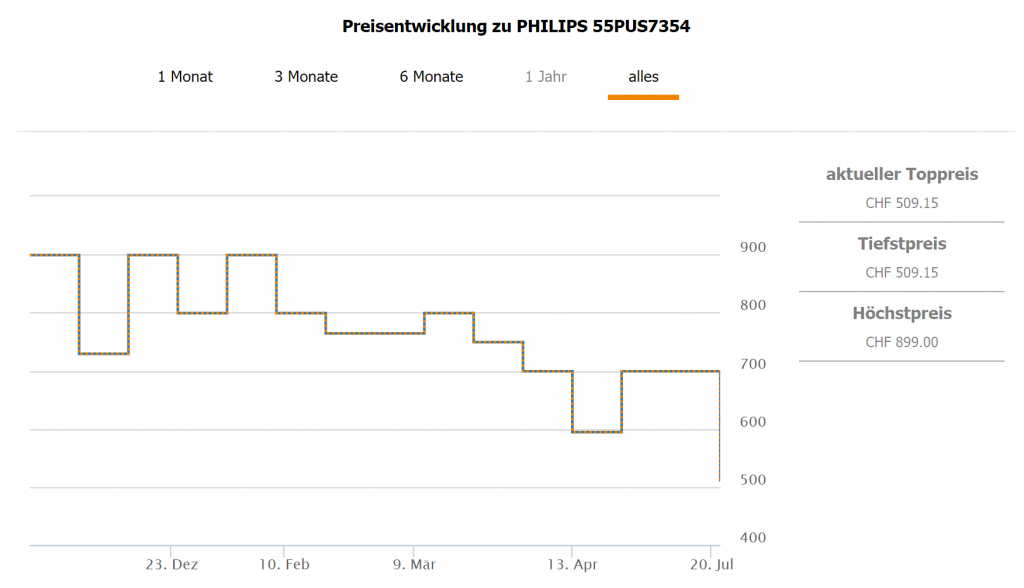Select the "Tiefstpreis" heading
The width and height of the screenshot is (1024, 588).
(901, 244)
